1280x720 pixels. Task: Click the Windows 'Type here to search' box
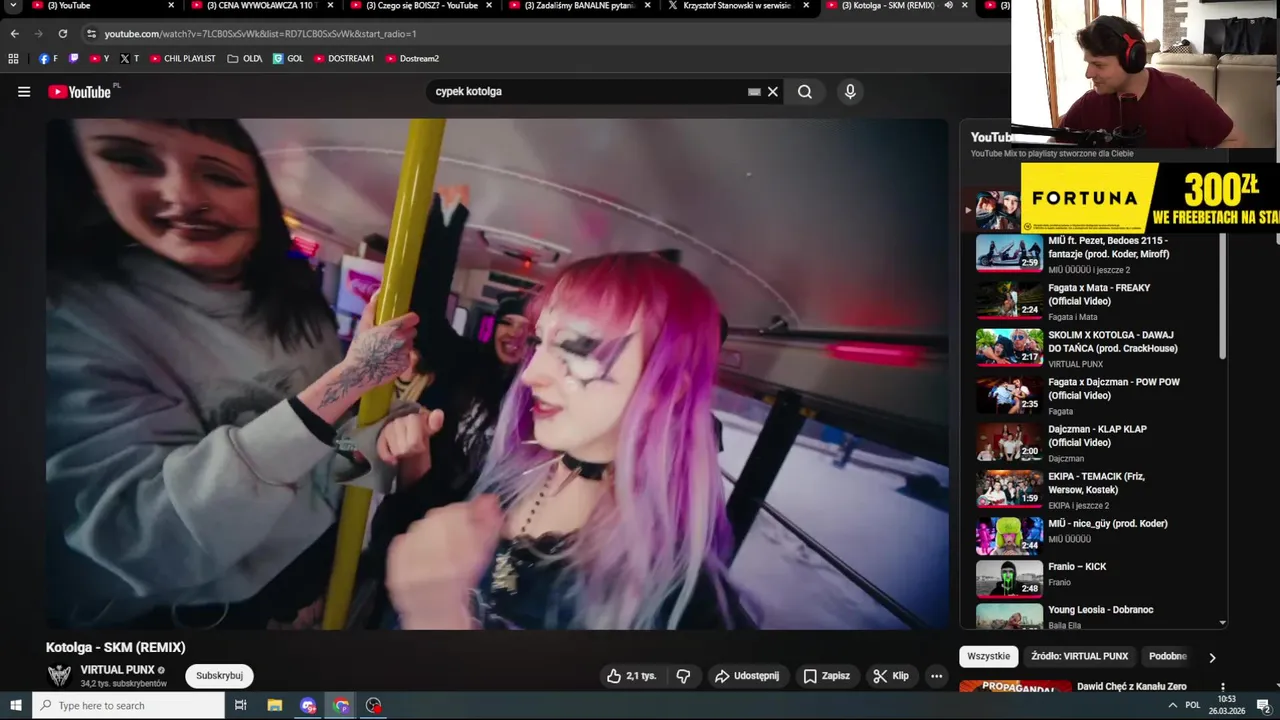(x=128, y=705)
